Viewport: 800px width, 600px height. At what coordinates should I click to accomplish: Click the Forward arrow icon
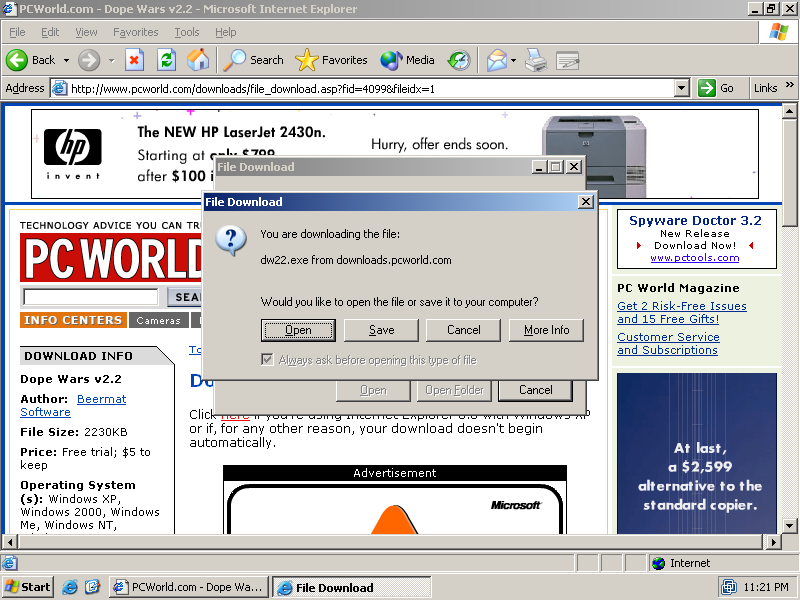click(x=89, y=60)
